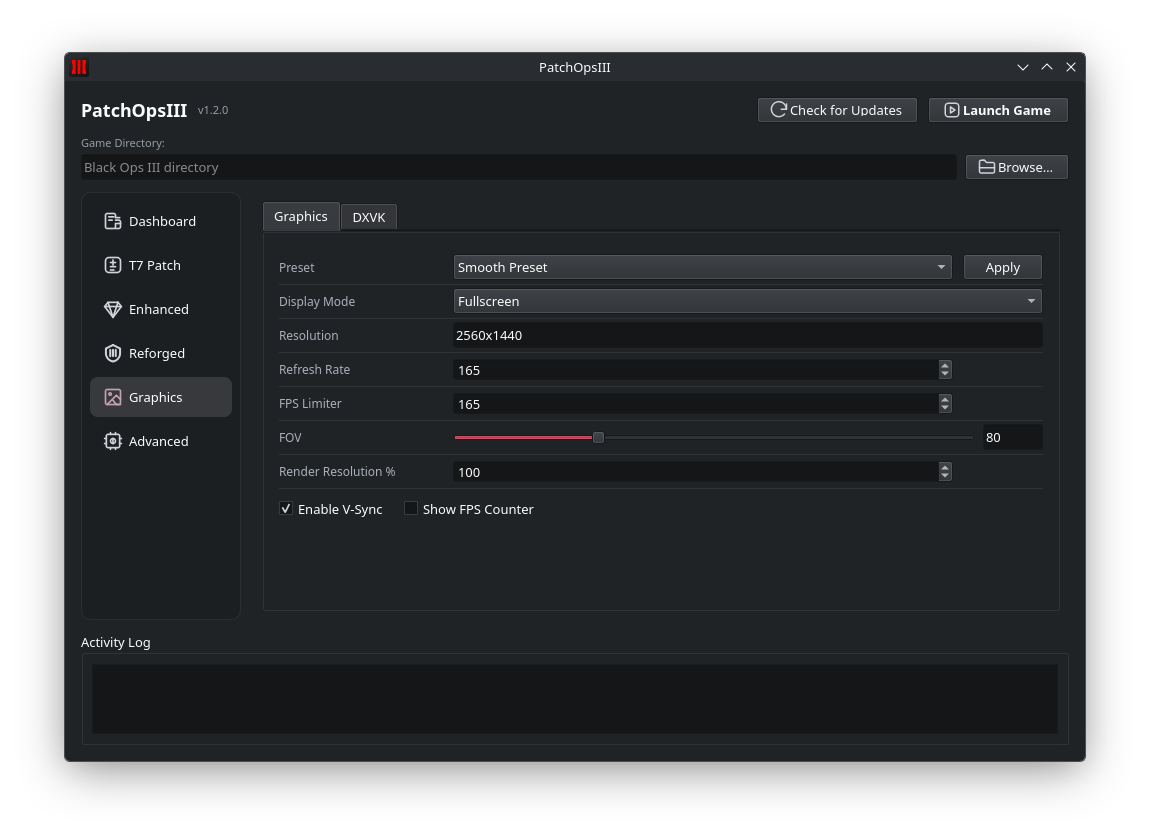
Task: Increase Render Resolution % with up arrow
Action: (945, 467)
